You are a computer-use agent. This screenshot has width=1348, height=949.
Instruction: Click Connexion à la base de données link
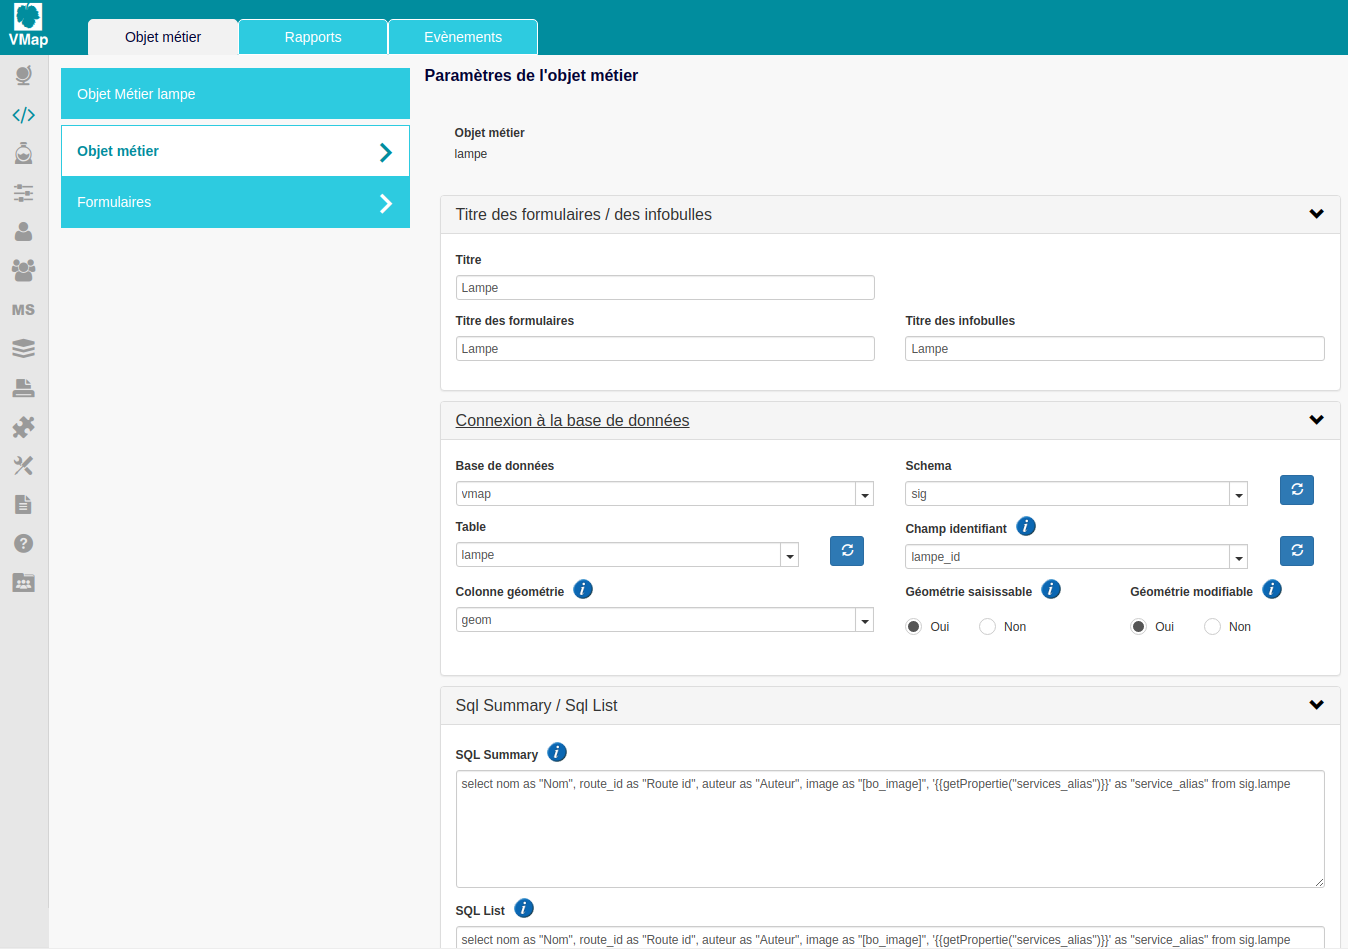point(572,420)
